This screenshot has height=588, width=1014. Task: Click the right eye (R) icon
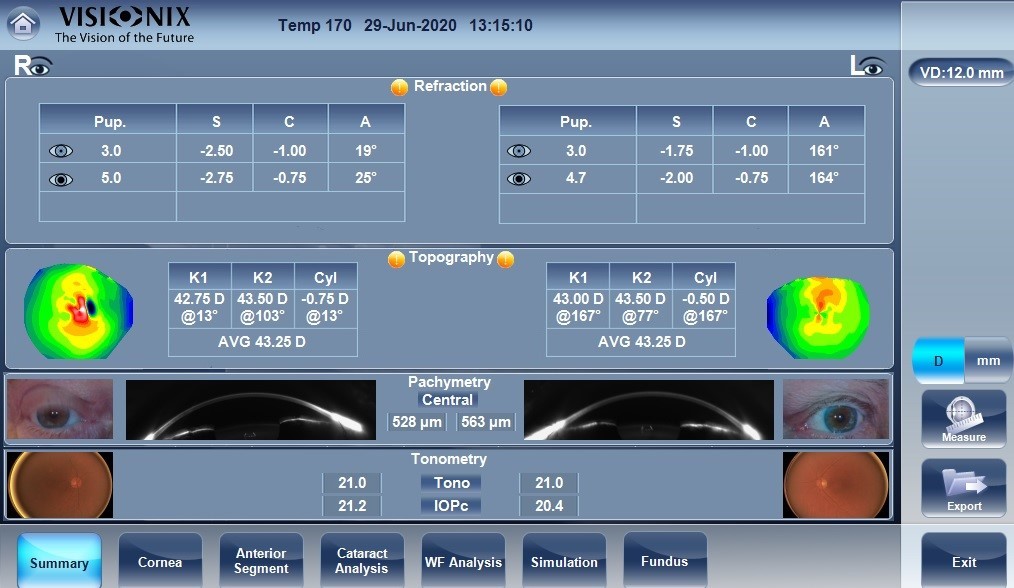[32, 67]
